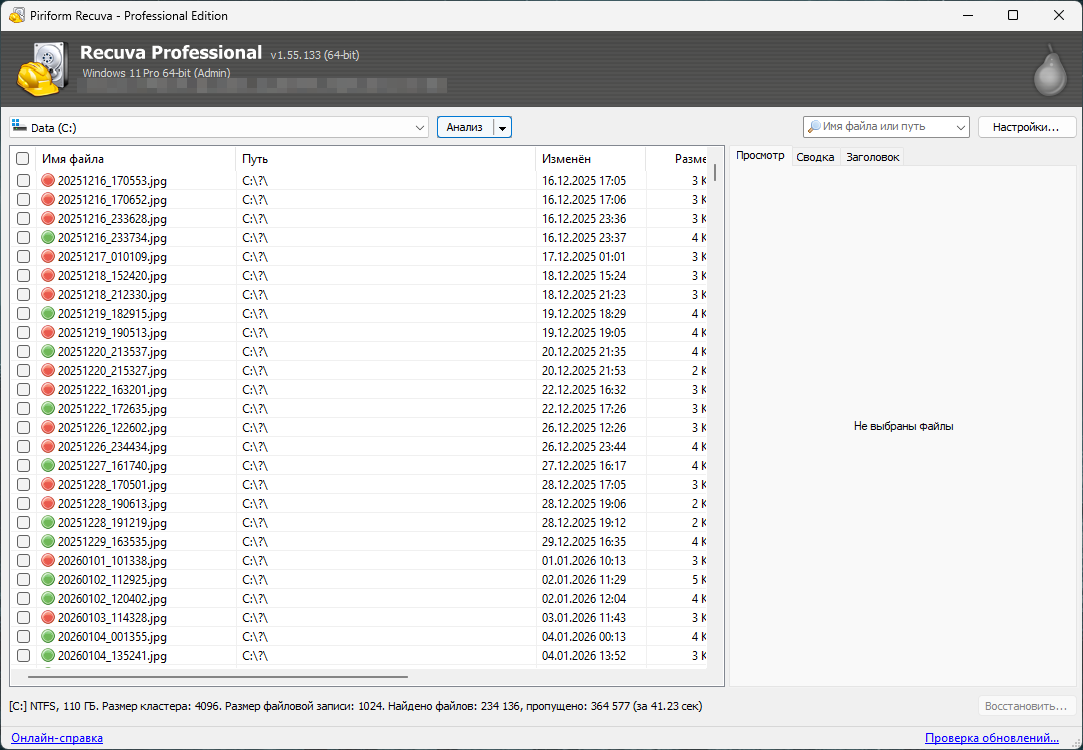Check the box for 20251216_170652.jpg
The width and height of the screenshot is (1083, 750).
click(x=23, y=200)
